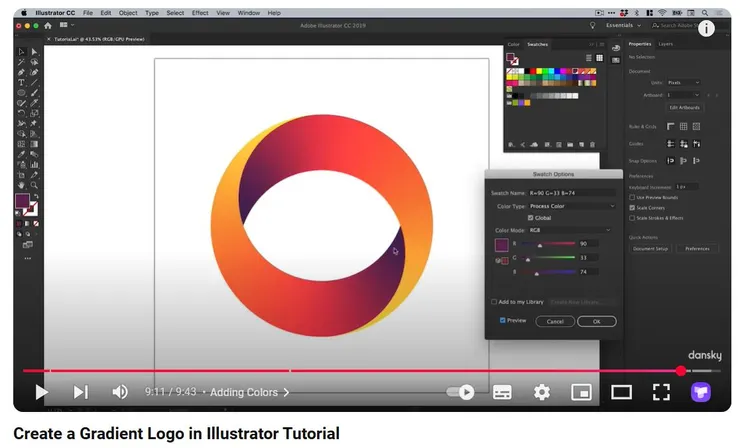
Task: Click the Document Setup button
Action: pyautogui.click(x=650, y=249)
